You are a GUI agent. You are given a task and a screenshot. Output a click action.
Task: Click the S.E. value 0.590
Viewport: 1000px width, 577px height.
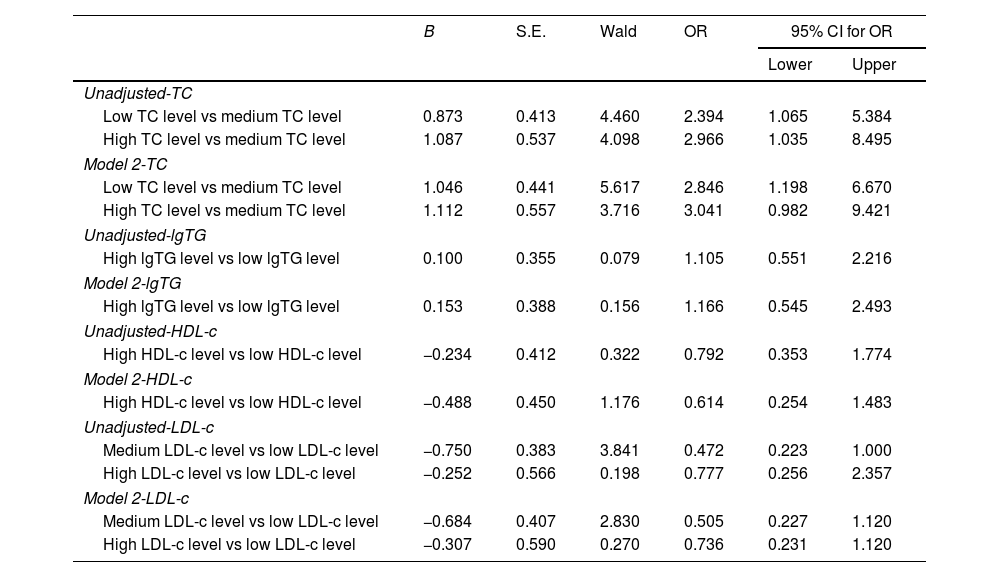pyautogui.click(x=536, y=544)
